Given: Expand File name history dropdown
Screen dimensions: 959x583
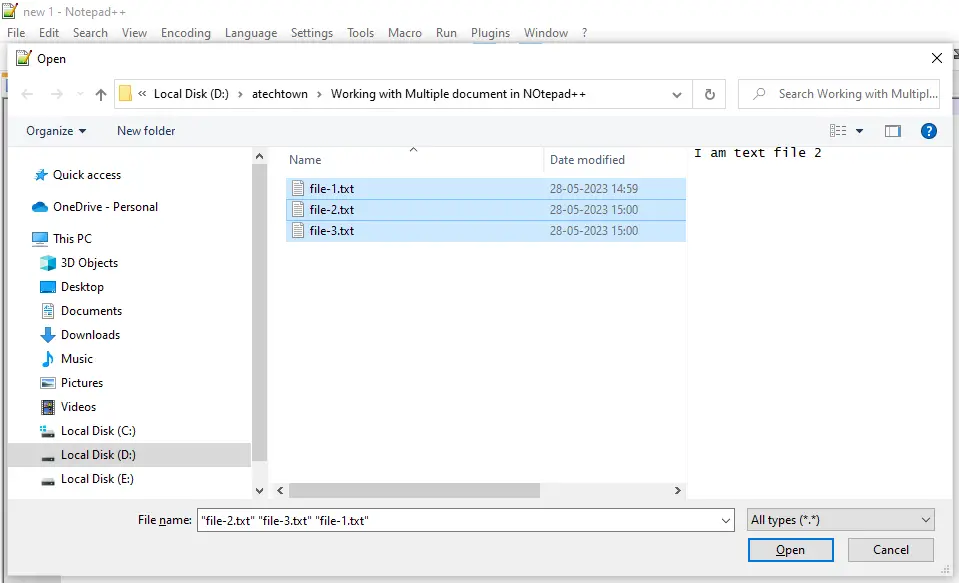Looking at the screenshot, I should (x=725, y=521).
